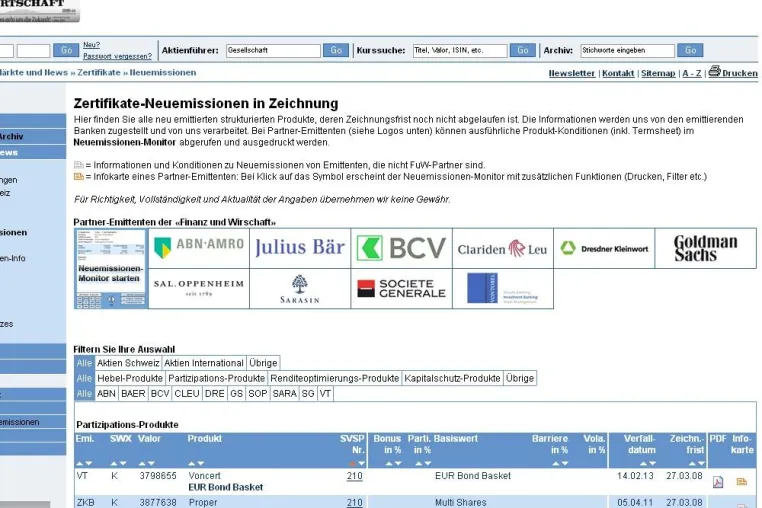Viewport: 762px width, 508px height.
Task: Open the Zertifikate breadcrumb link
Action: (x=99, y=72)
